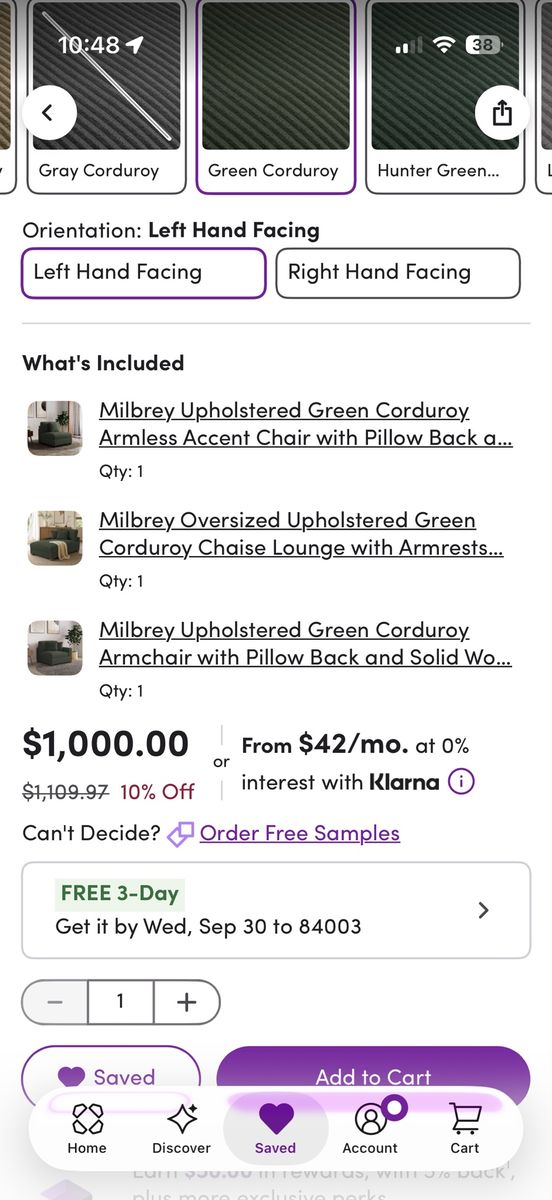Tap Add to Cart button

coord(373,1076)
